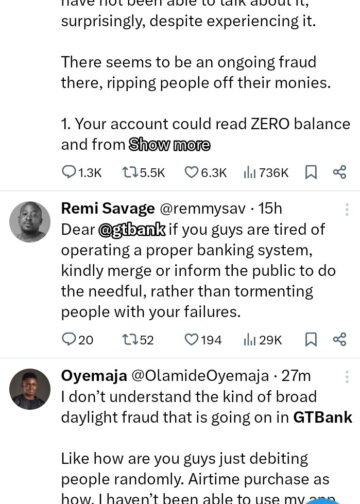View 29K views analytics on Remi's tweet

pyautogui.click(x=262, y=340)
